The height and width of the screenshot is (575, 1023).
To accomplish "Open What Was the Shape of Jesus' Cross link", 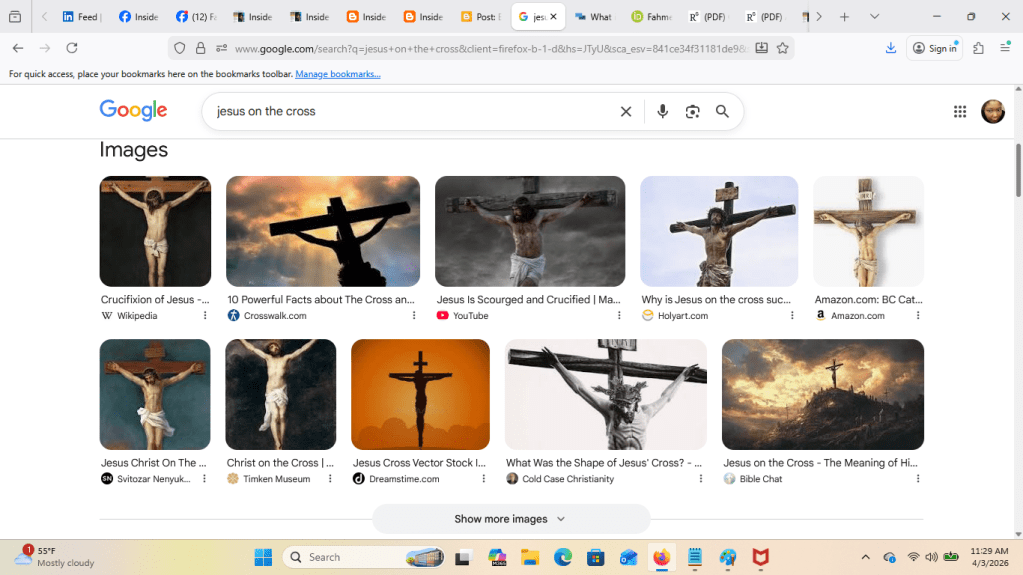I will point(603,463).
